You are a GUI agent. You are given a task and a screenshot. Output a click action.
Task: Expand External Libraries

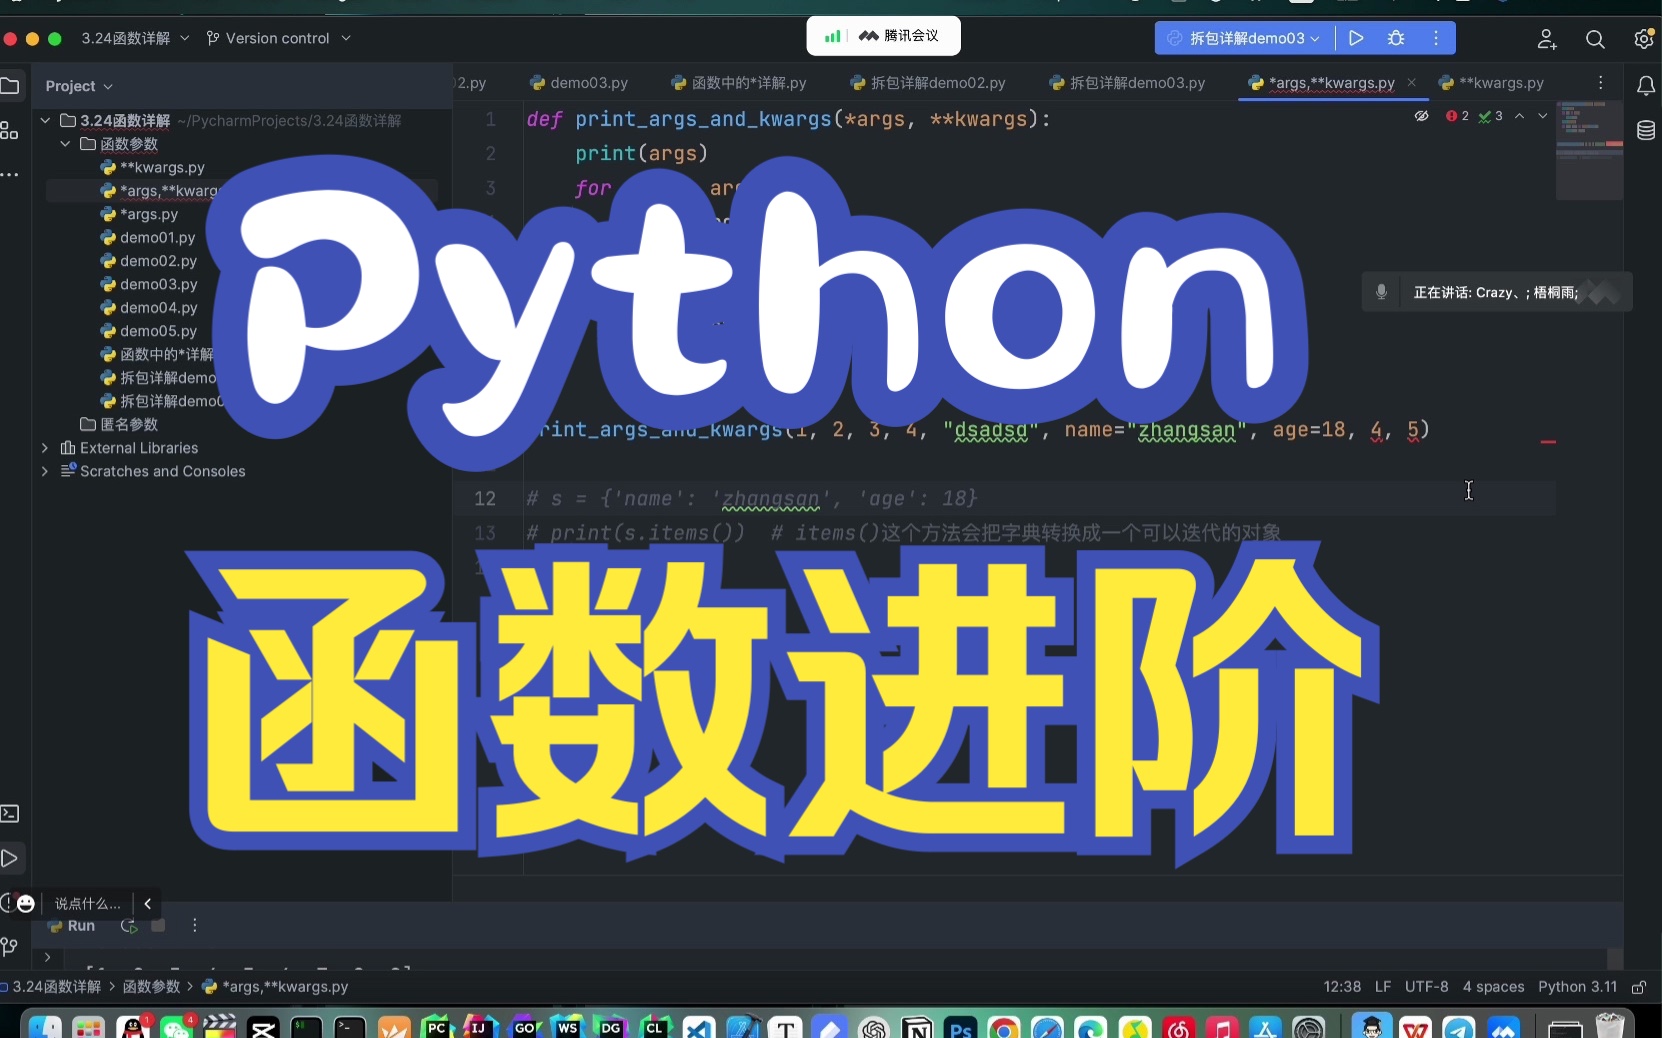click(x=44, y=448)
